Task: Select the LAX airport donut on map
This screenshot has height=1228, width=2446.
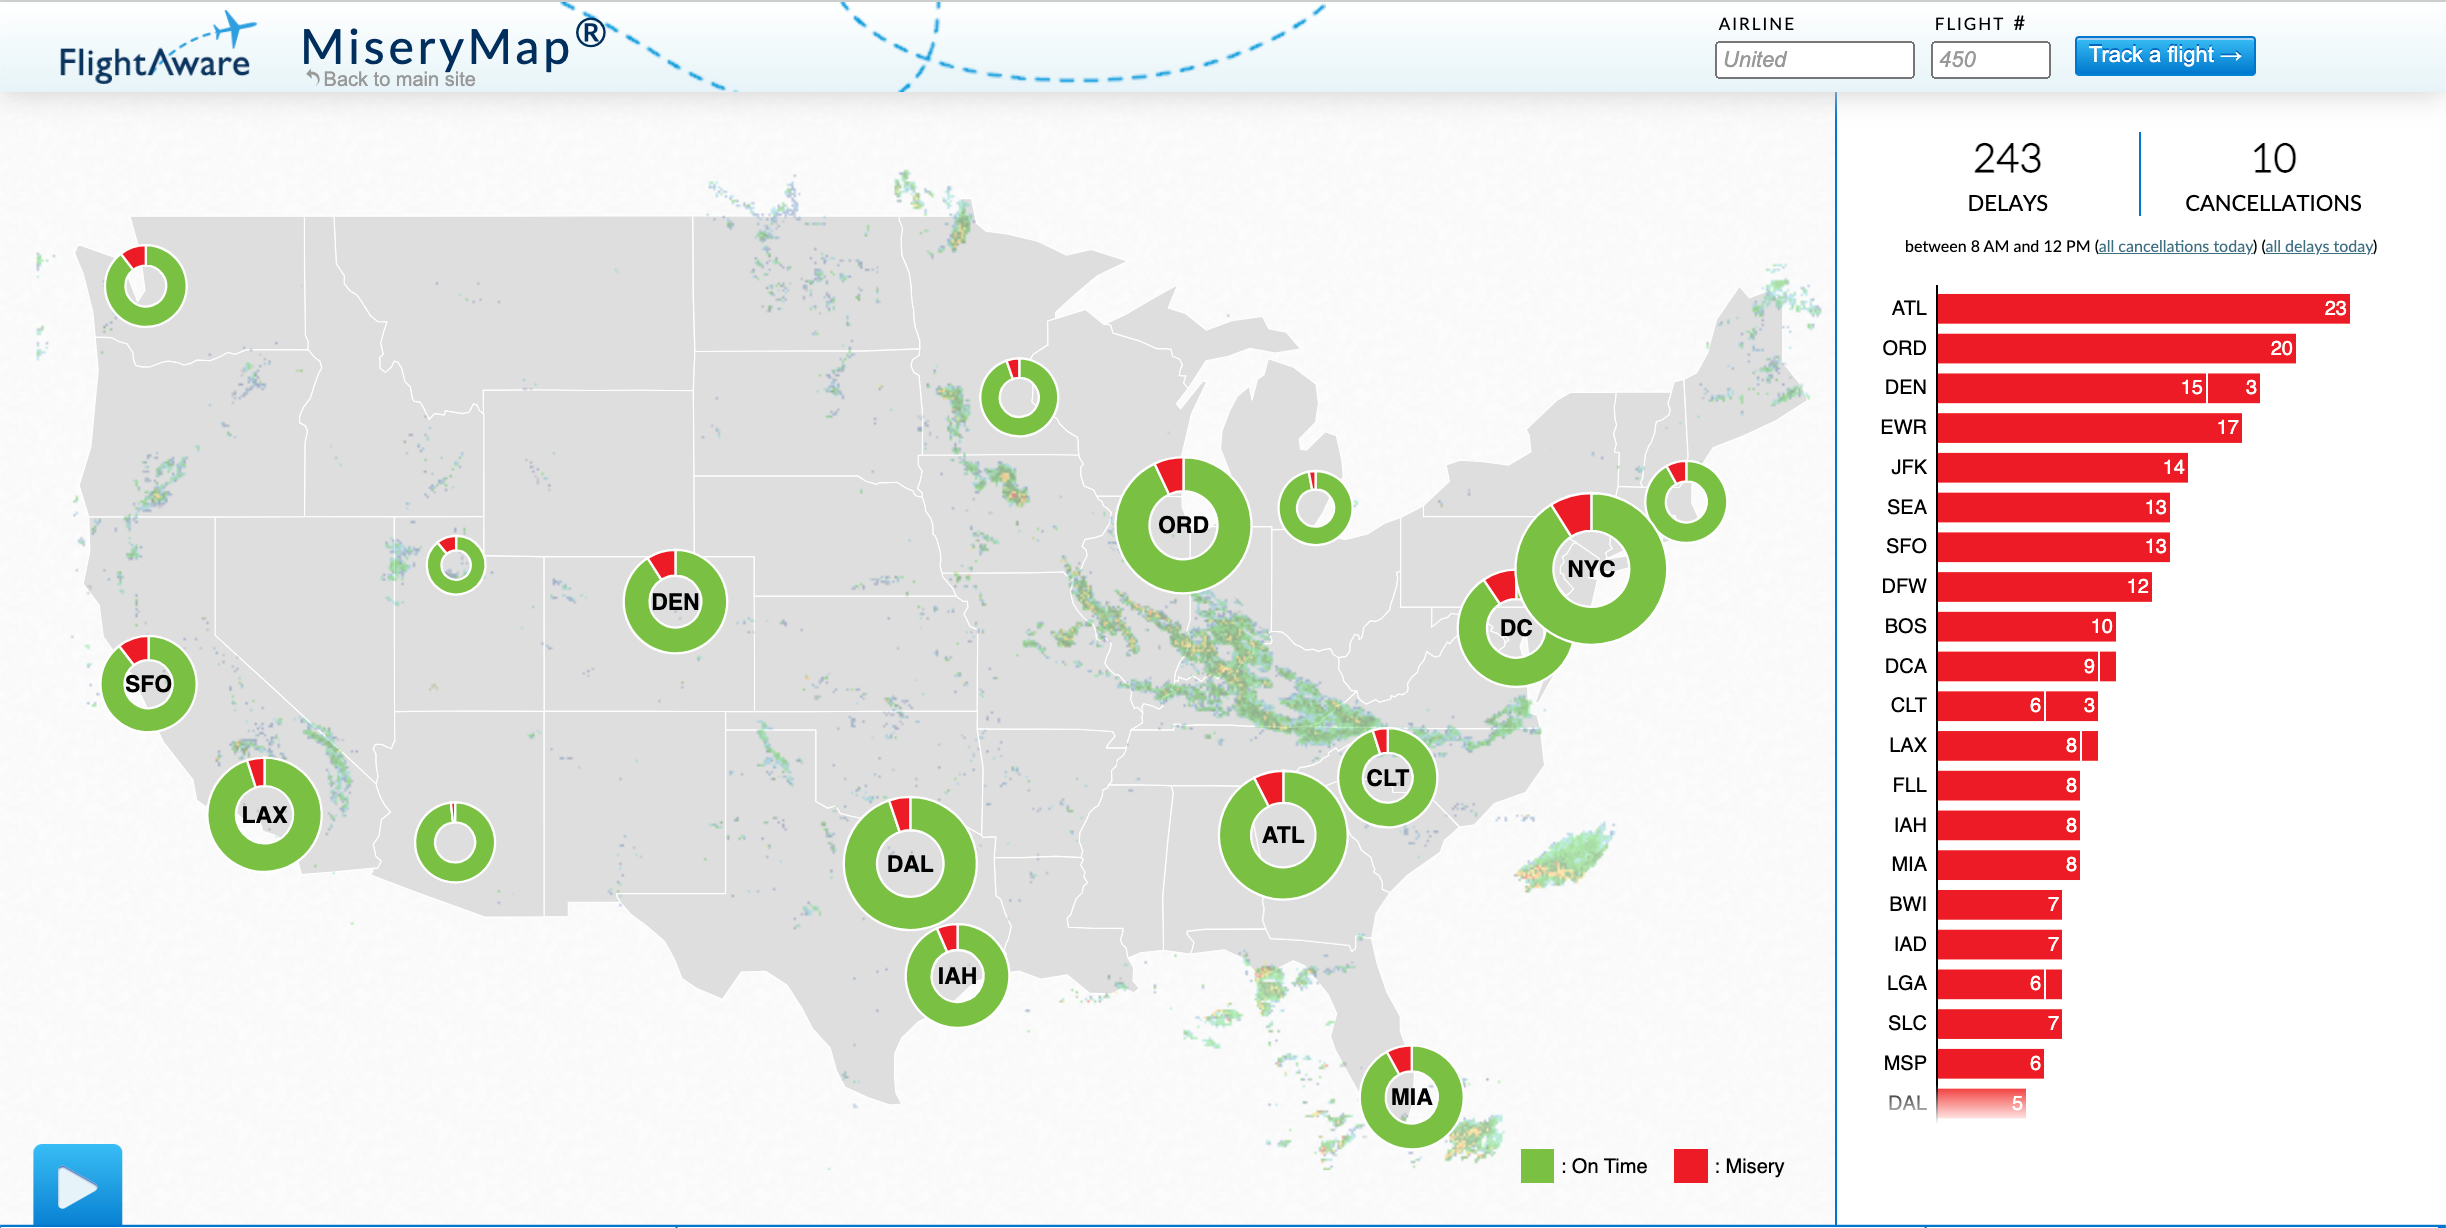Action: click(x=264, y=814)
